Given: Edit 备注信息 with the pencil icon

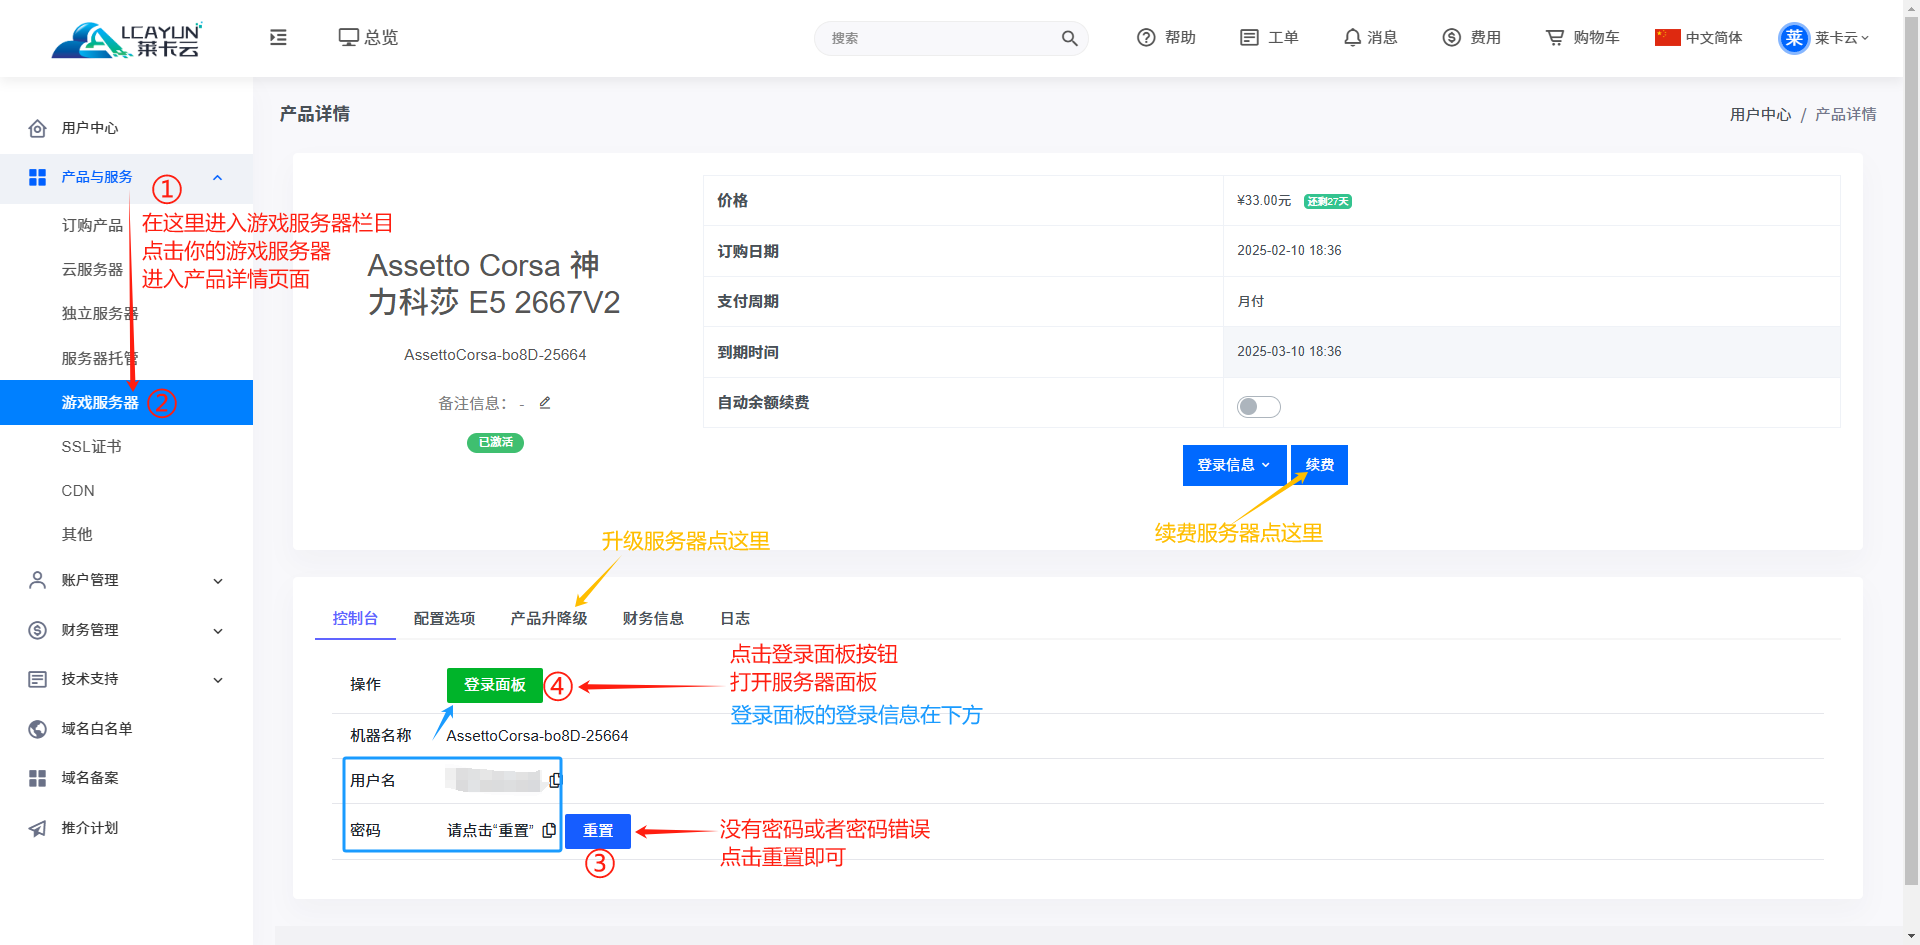Looking at the screenshot, I should click(x=545, y=403).
